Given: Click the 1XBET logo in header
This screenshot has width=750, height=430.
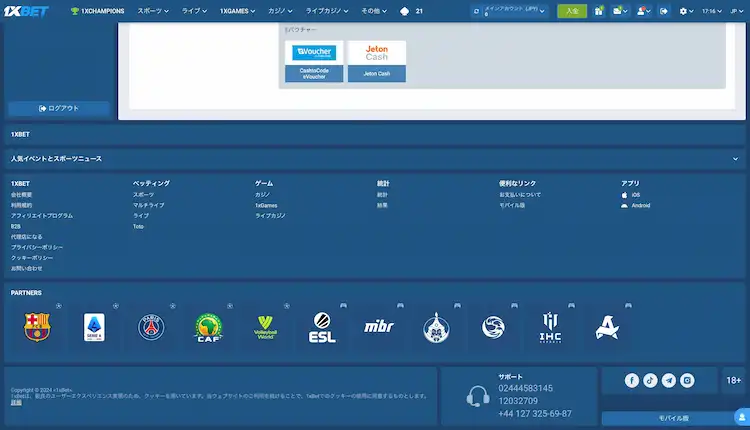Looking at the screenshot, I should 26,11.
